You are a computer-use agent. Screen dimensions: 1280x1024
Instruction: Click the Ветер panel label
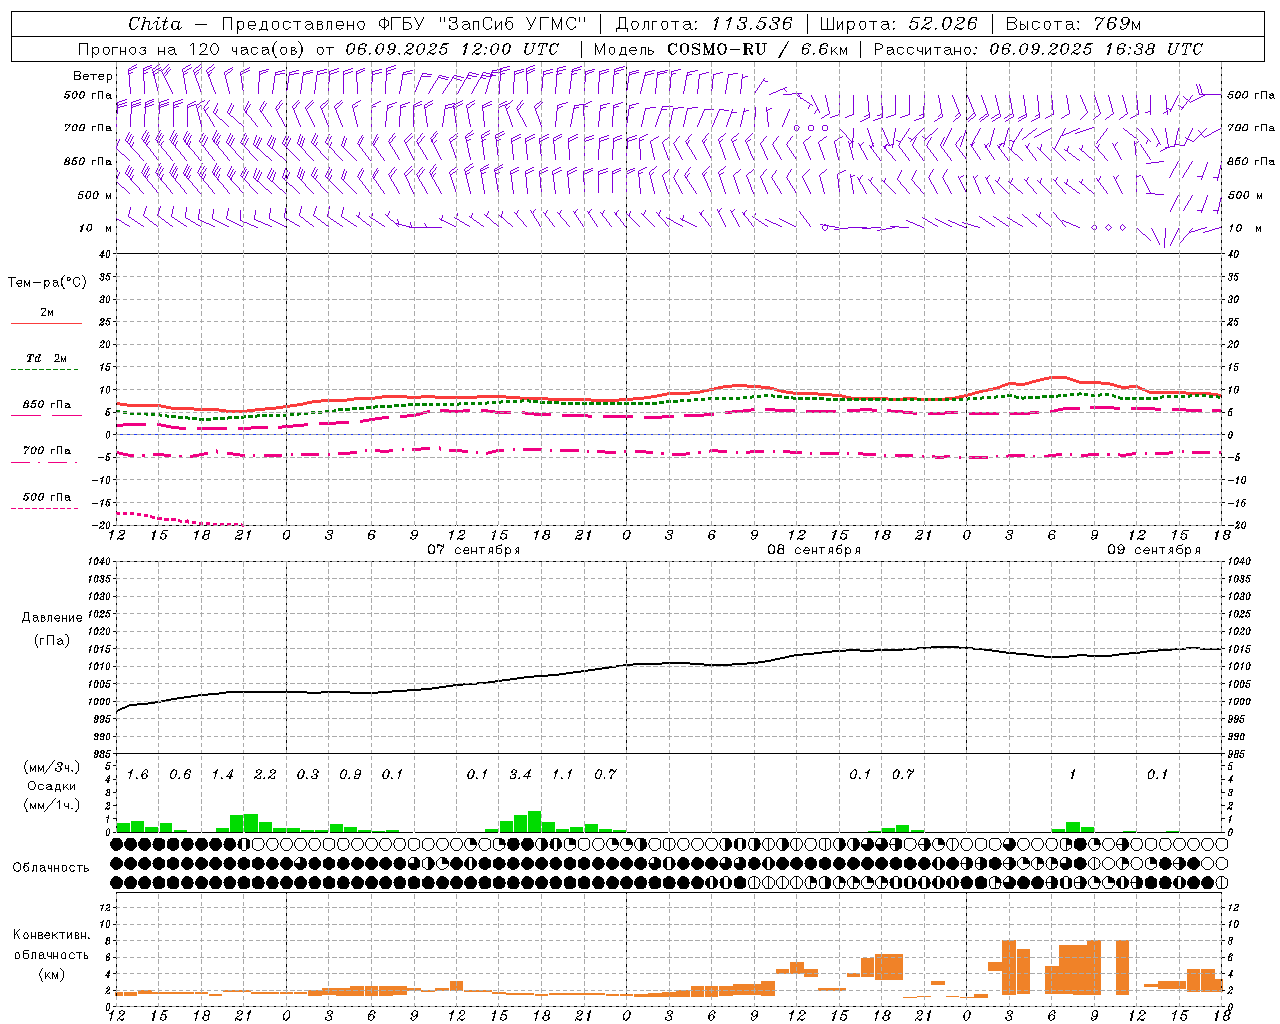coord(92,76)
